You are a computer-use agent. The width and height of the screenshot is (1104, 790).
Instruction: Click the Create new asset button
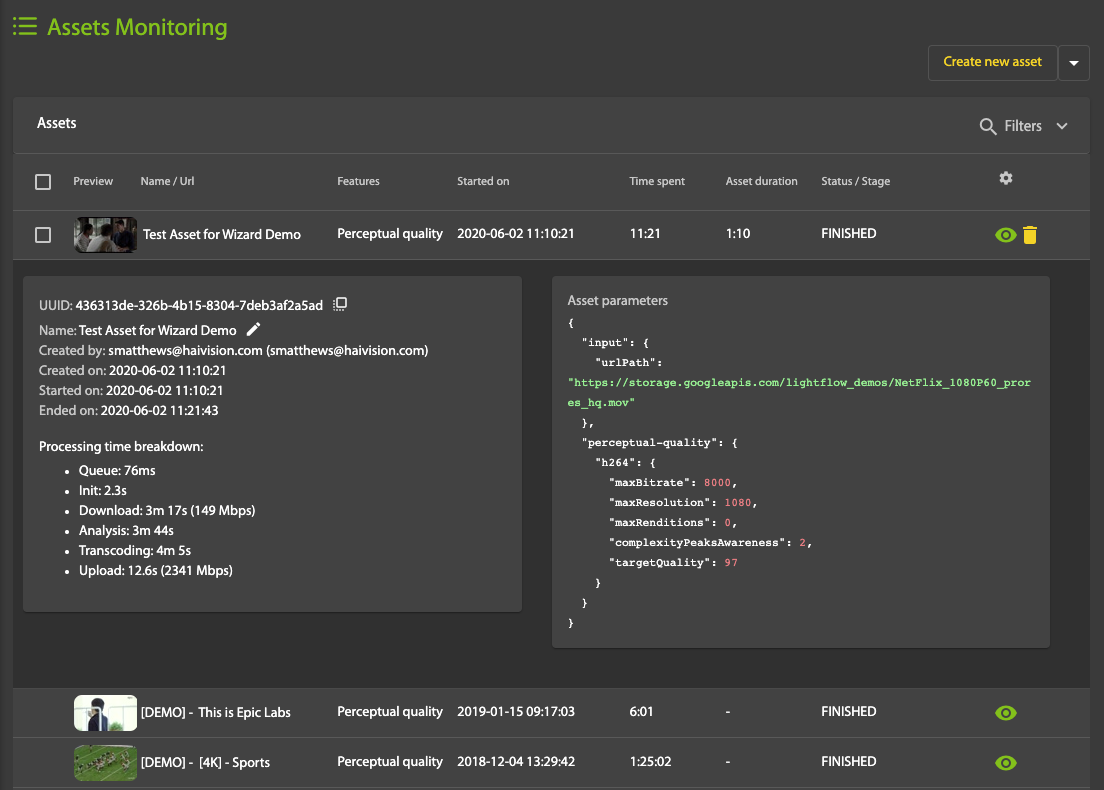pos(992,62)
